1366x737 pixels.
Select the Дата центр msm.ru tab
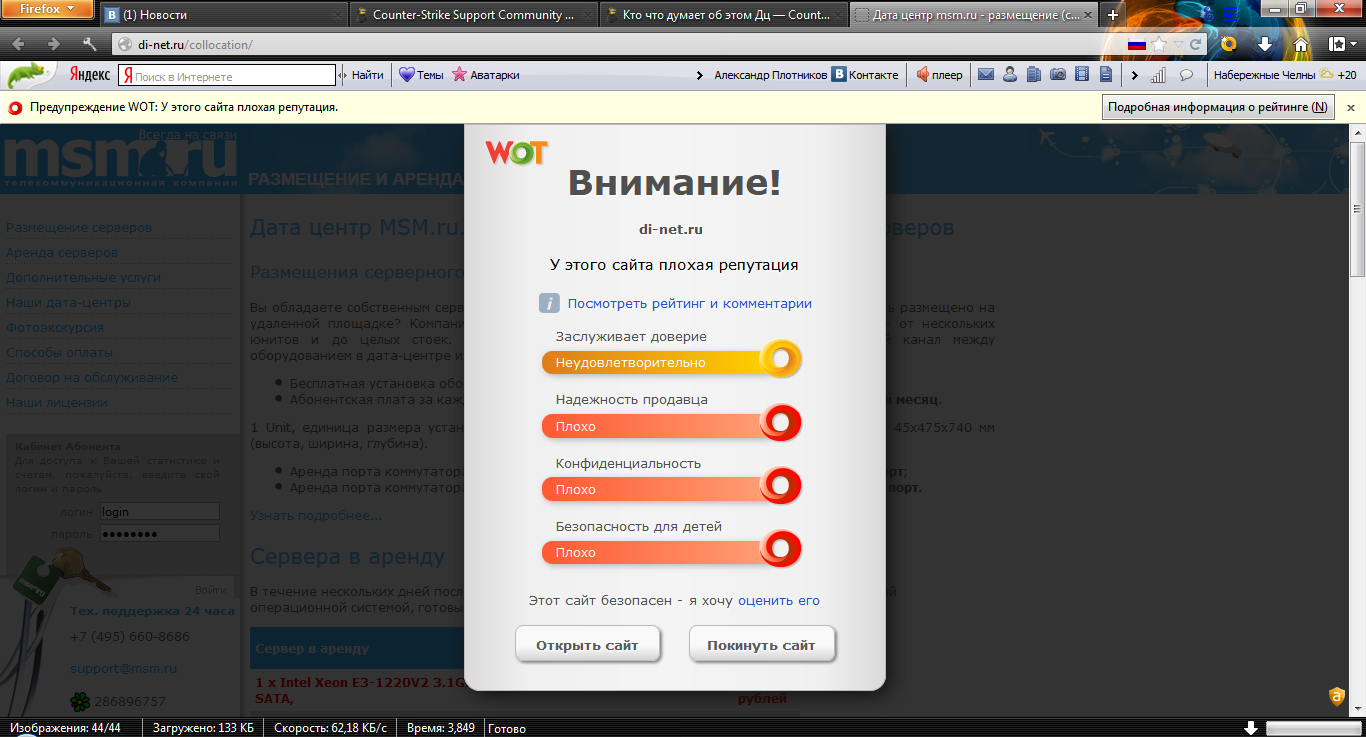(x=974, y=15)
